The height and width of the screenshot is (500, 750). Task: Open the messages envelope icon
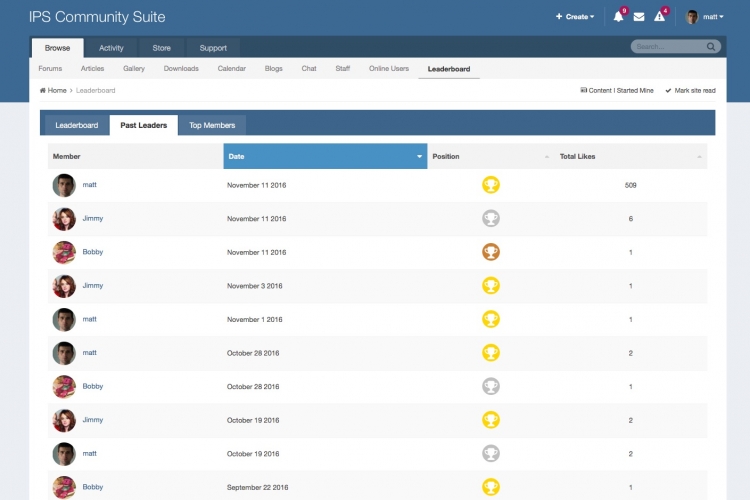pyautogui.click(x=639, y=17)
